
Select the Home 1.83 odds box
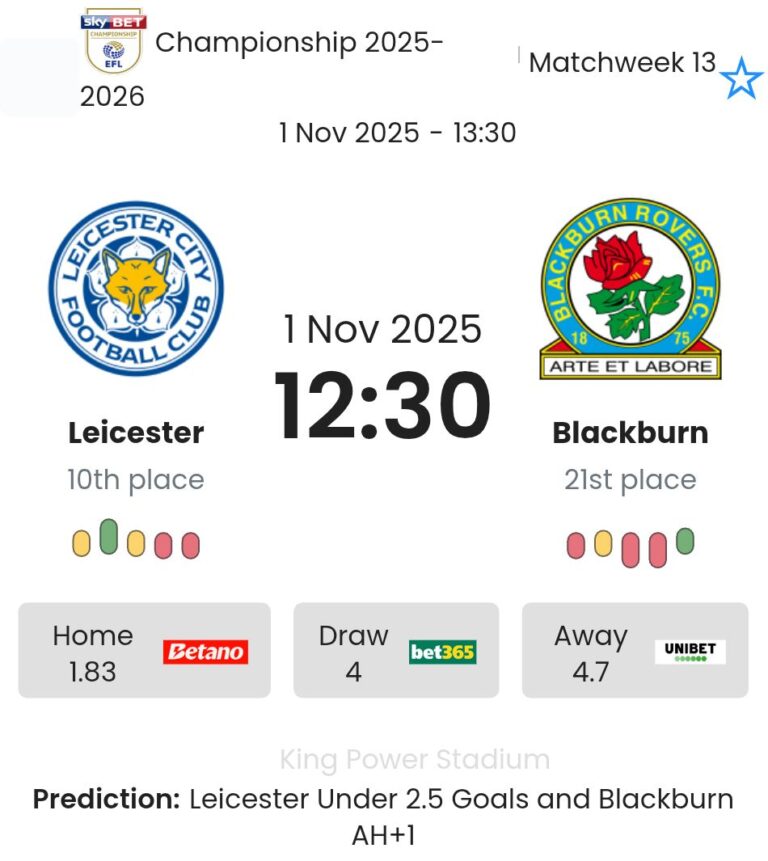(144, 650)
